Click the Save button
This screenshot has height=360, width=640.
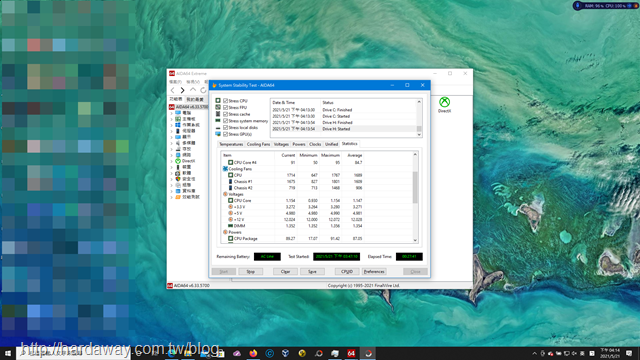click(x=312, y=271)
